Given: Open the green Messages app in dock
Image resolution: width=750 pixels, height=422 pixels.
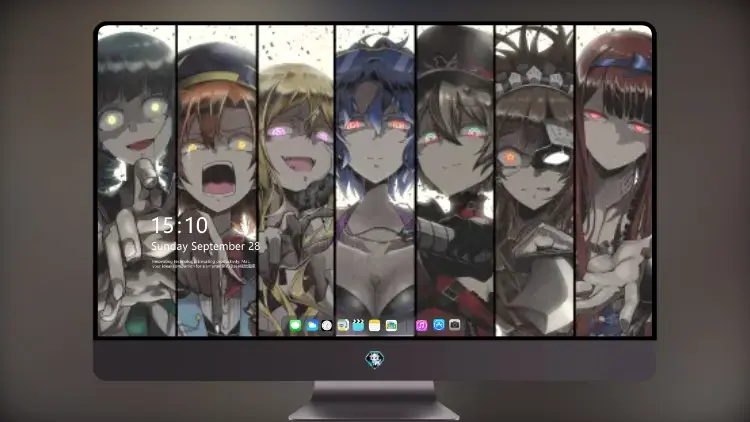Looking at the screenshot, I should [x=295, y=325].
